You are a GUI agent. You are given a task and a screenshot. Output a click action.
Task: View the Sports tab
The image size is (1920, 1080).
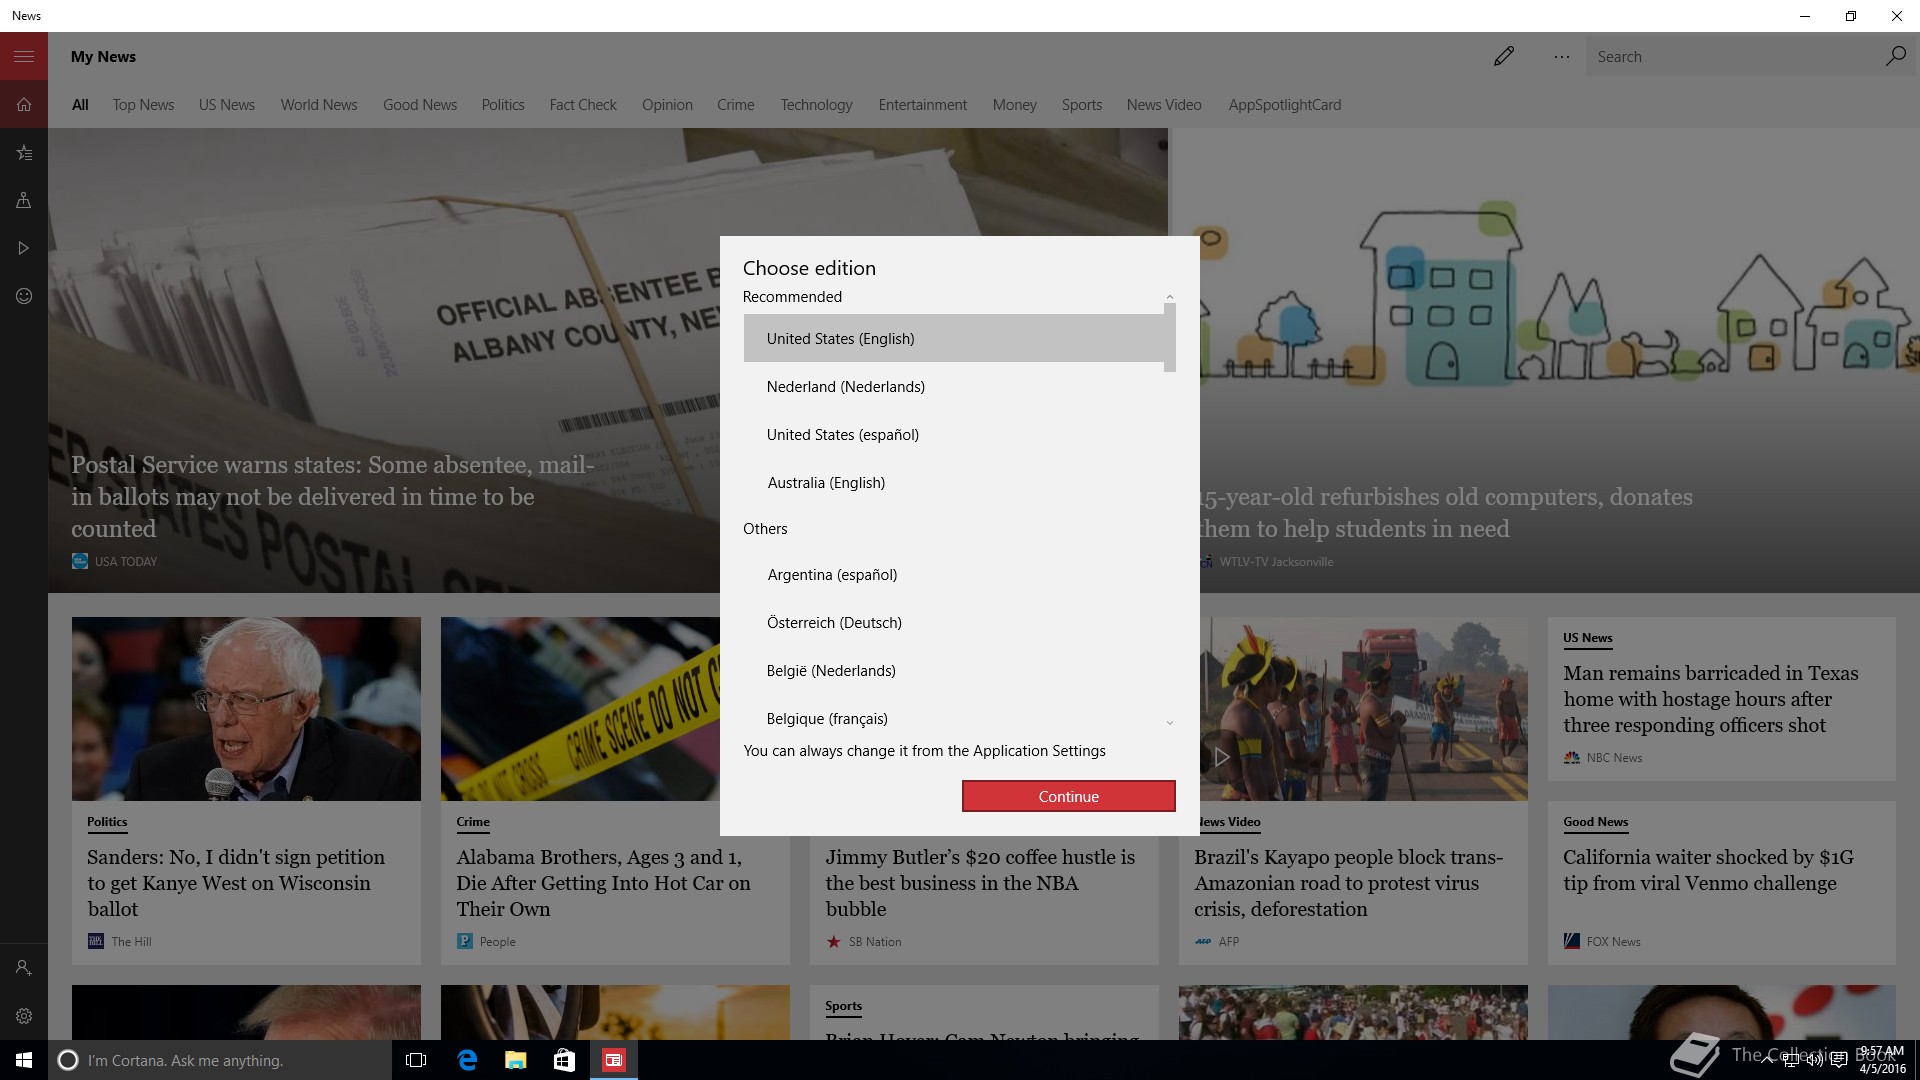pyautogui.click(x=1081, y=105)
